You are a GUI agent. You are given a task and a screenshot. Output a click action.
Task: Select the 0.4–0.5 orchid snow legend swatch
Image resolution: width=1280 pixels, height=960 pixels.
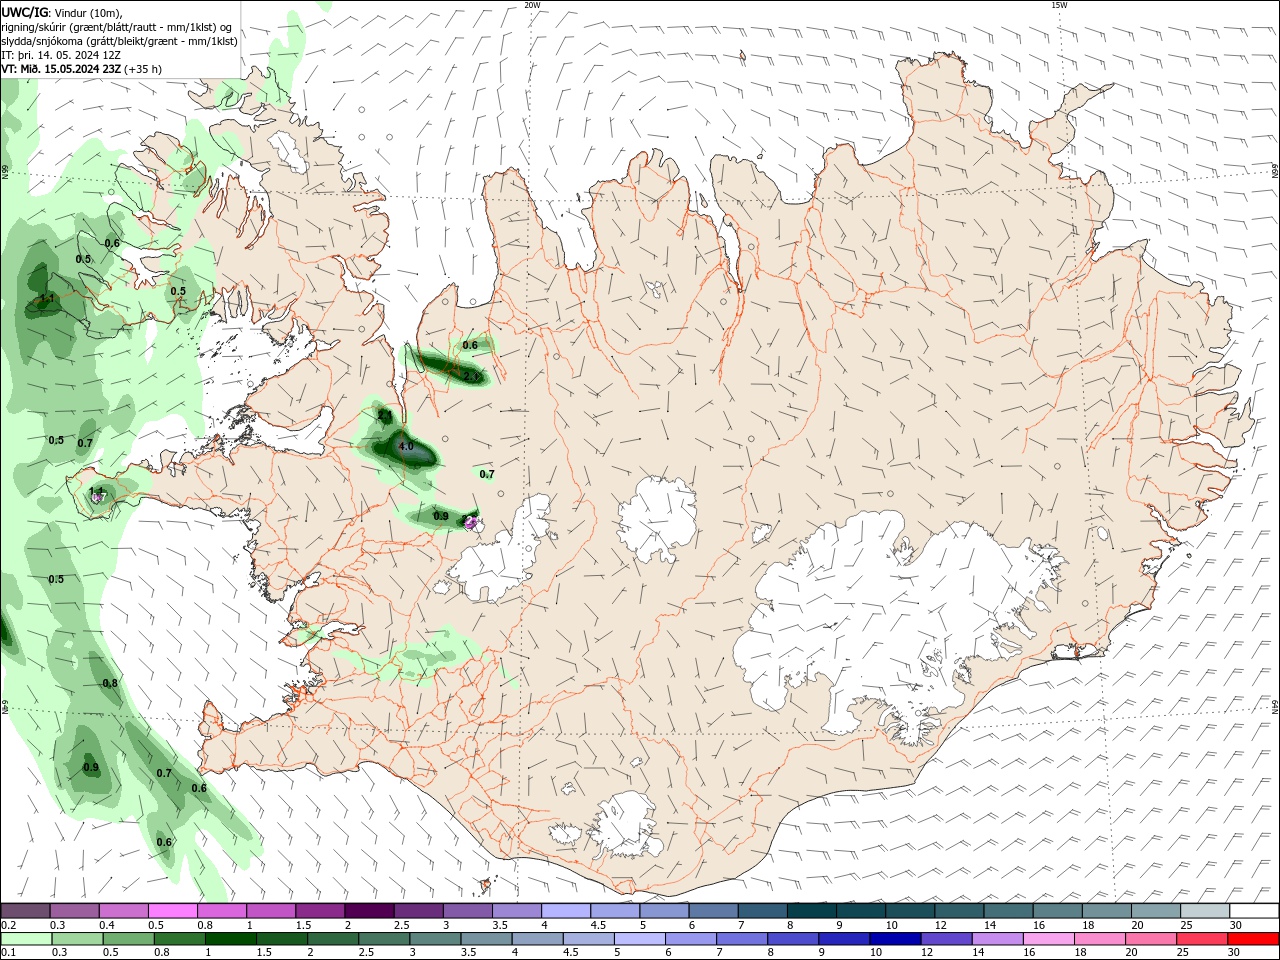[x=124, y=911]
